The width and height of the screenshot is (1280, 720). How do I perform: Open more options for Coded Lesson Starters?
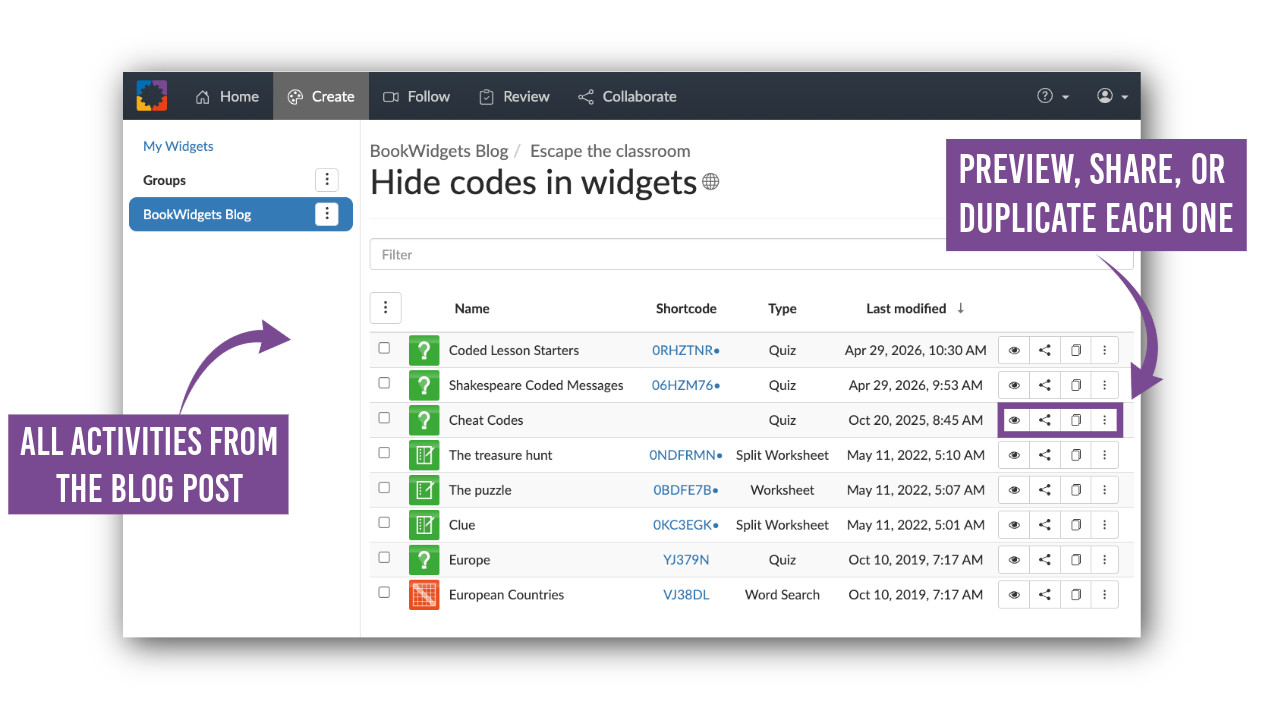pos(1104,350)
